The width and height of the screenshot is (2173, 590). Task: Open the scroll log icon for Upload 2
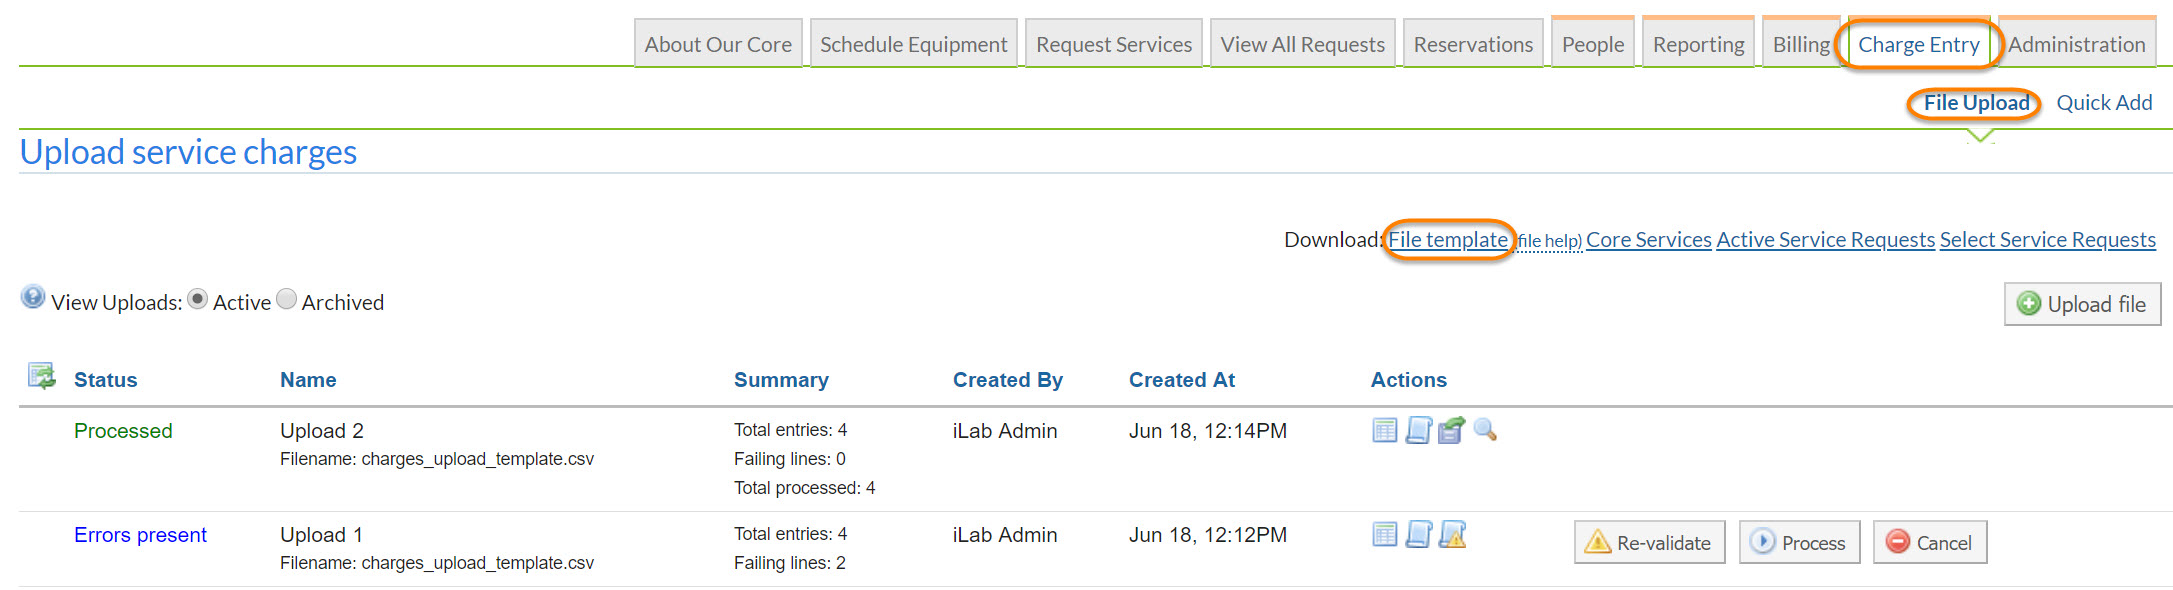(1418, 431)
